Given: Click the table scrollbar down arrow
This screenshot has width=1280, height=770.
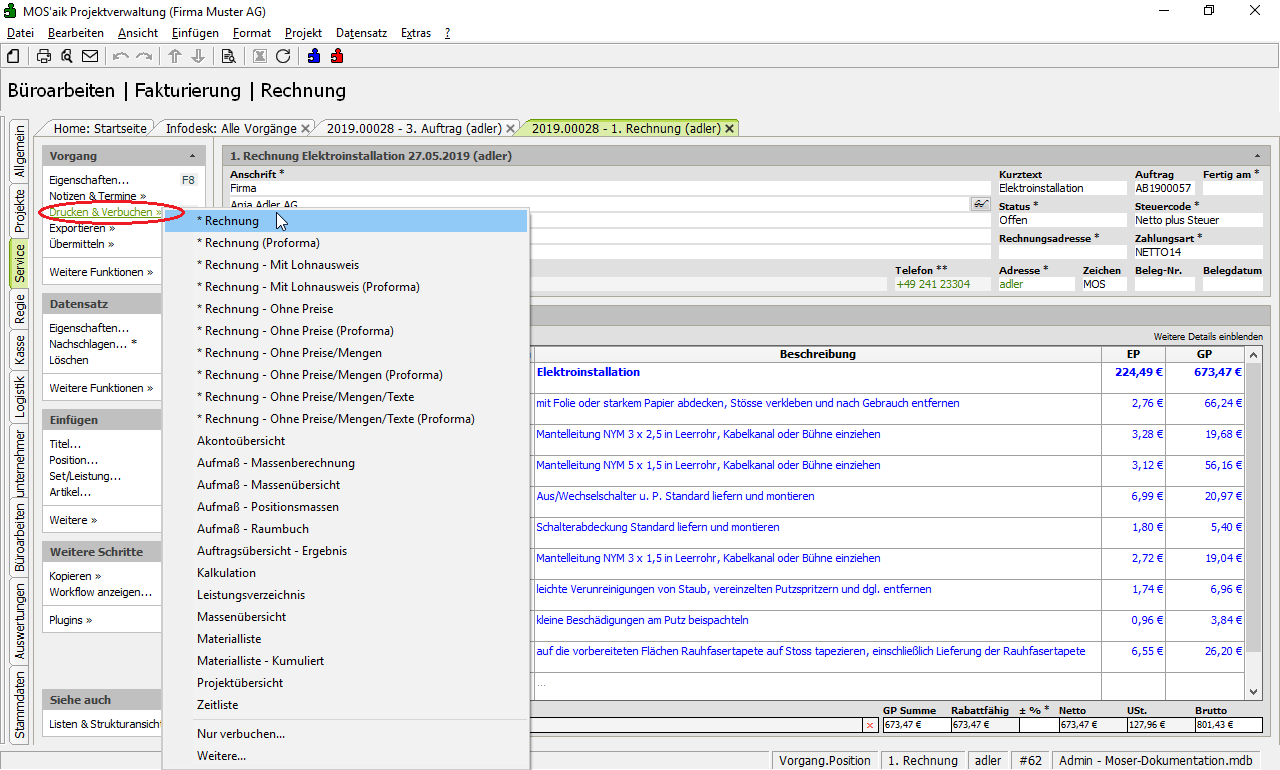Looking at the screenshot, I should coord(1255,691).
